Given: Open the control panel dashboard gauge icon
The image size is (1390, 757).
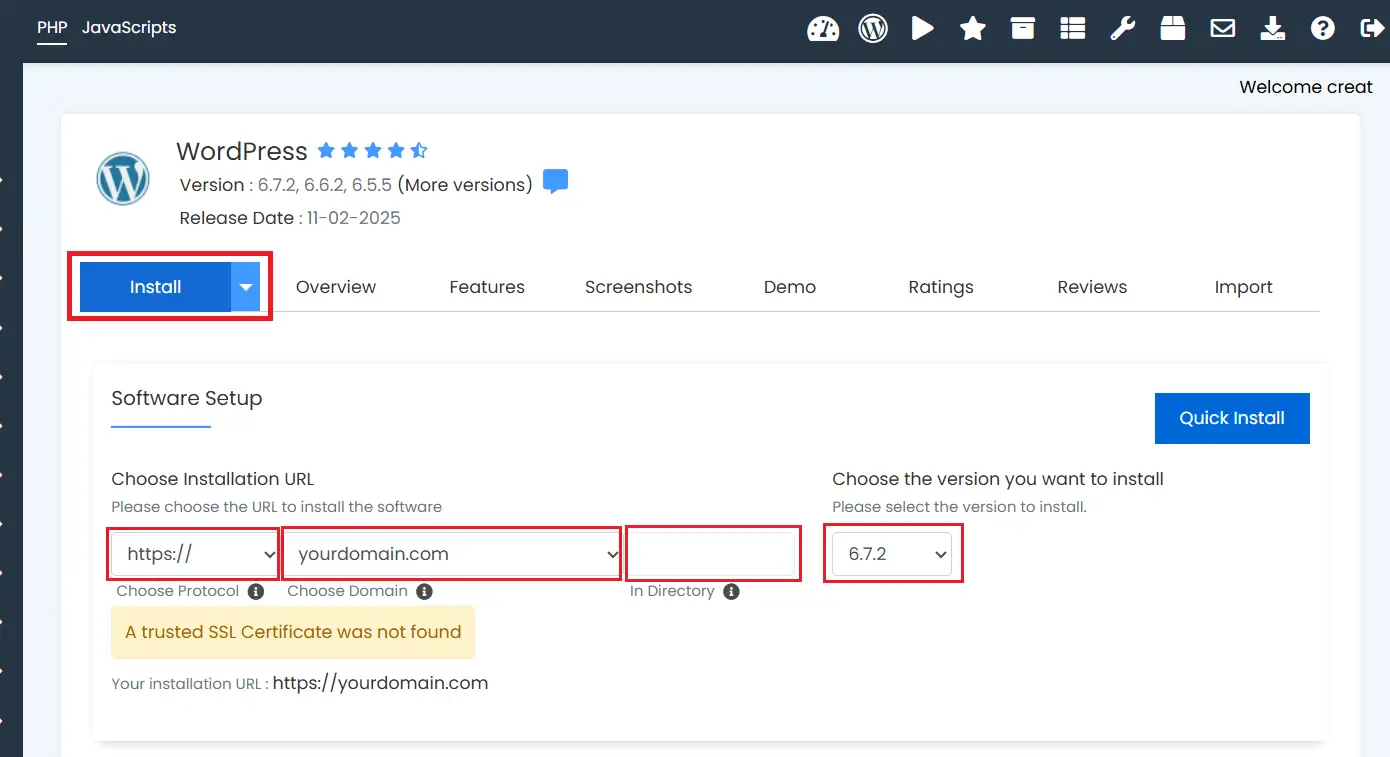Looking at the screenshot, I should (823, 29).
